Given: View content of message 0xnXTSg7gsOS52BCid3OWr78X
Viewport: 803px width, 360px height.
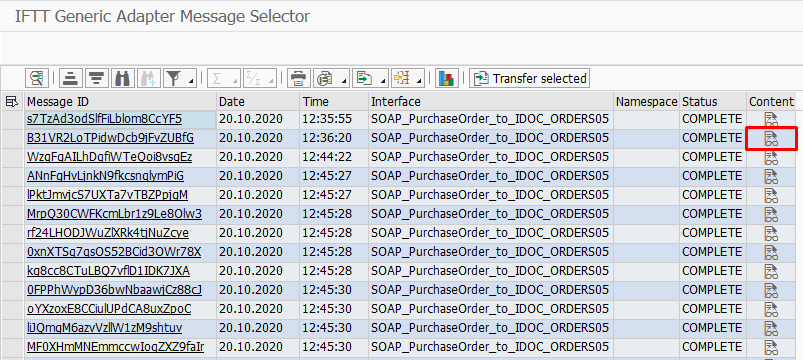Looking at the screenshot, I should coord(771,252).
